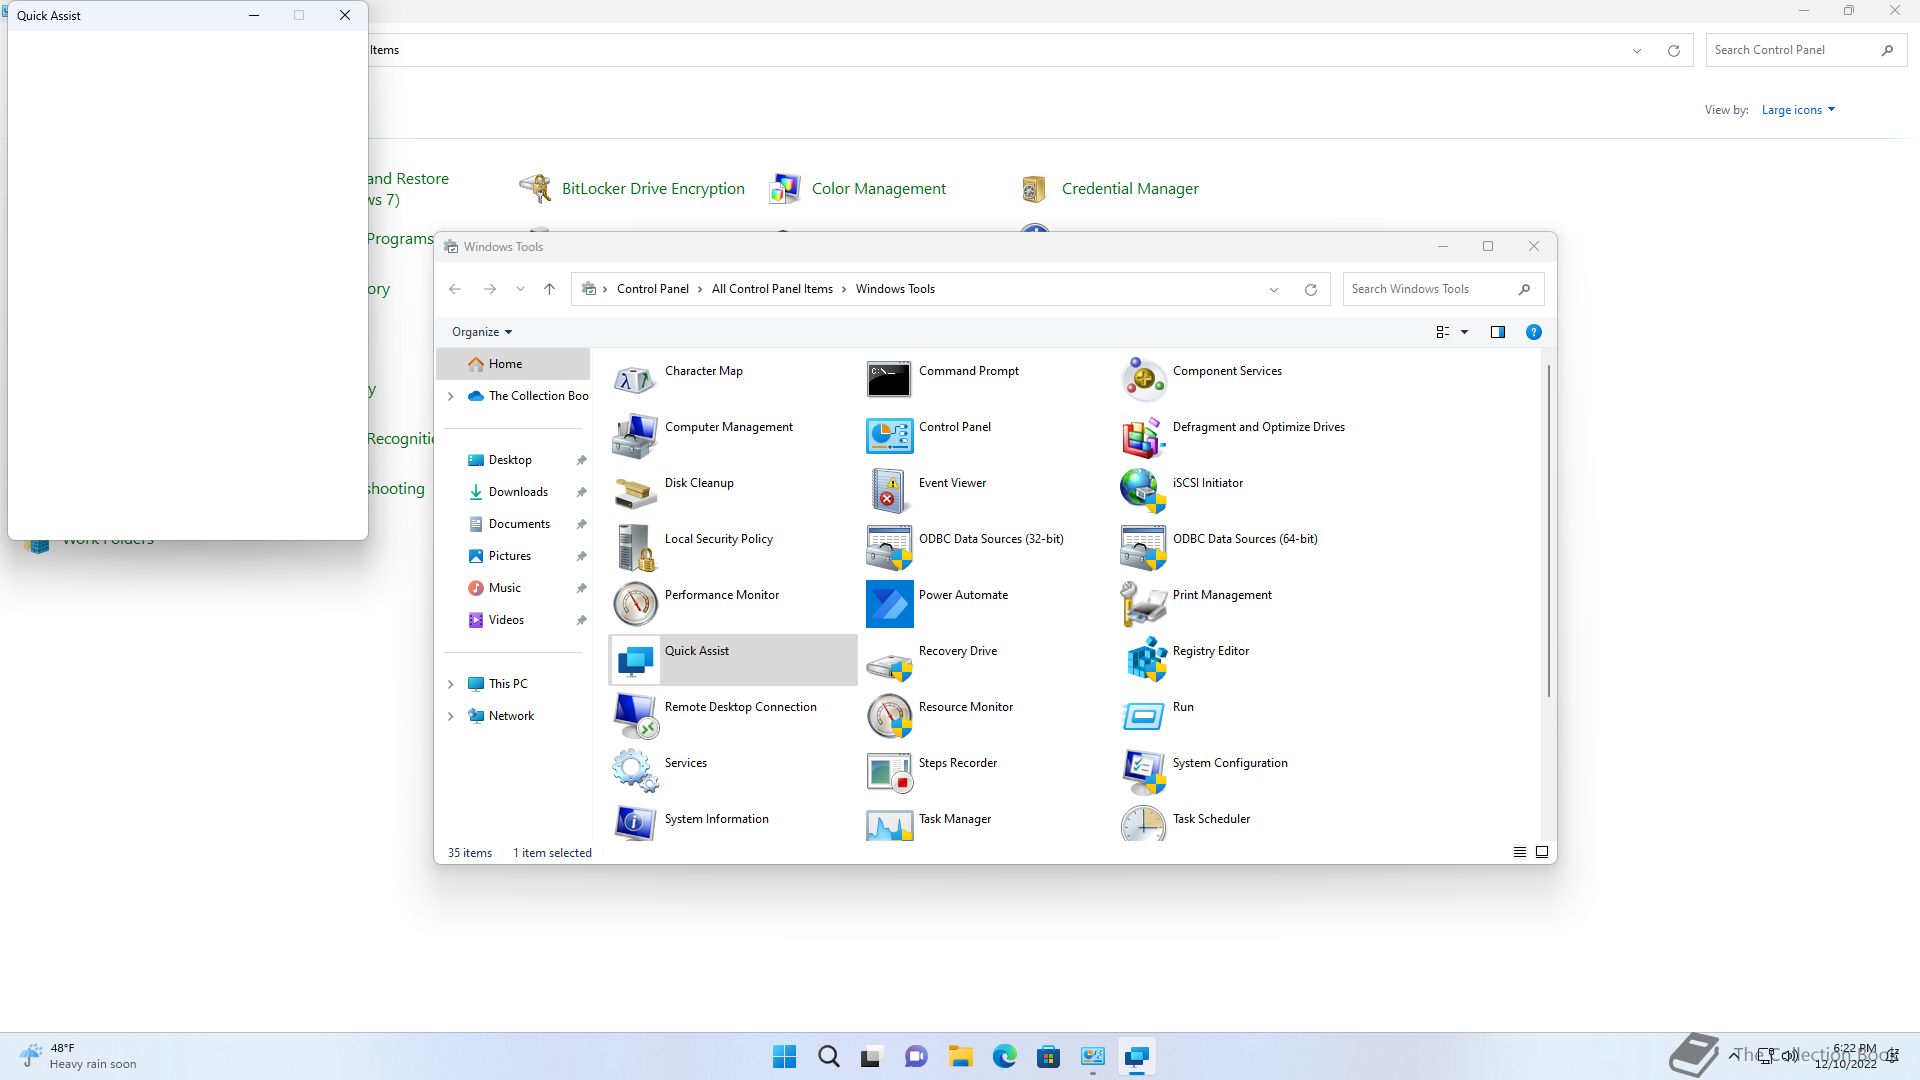
Task: Open the taskbar Search magnifier
Action: [828, 1056]
